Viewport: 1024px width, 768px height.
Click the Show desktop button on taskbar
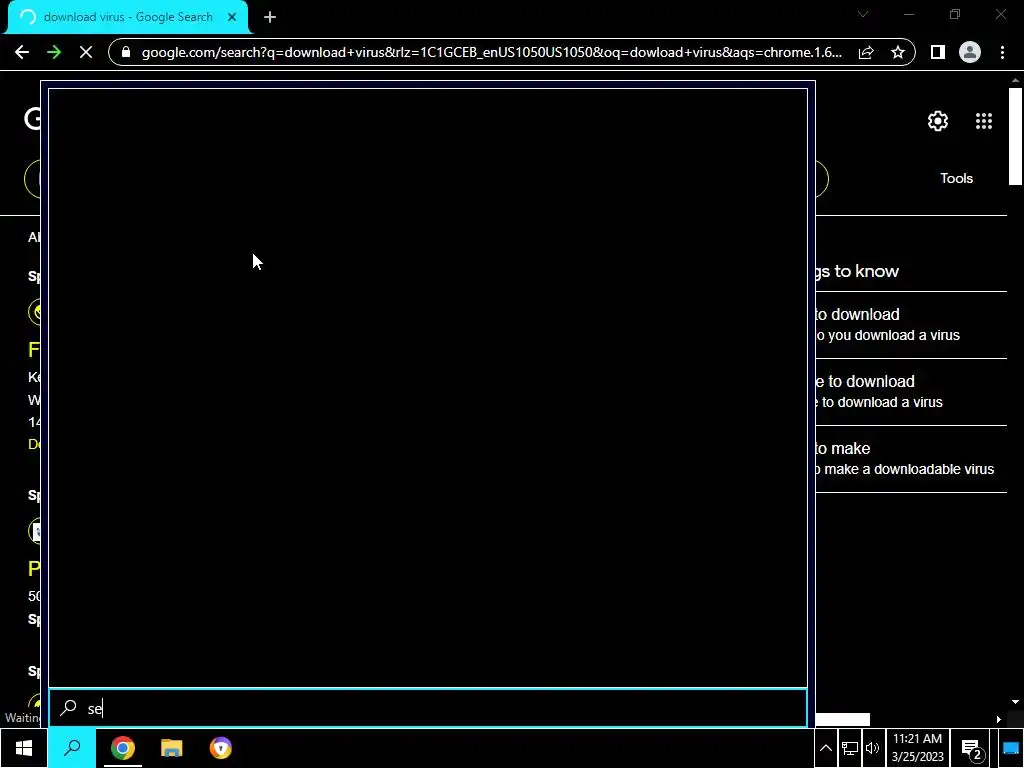coord(1011,748)
